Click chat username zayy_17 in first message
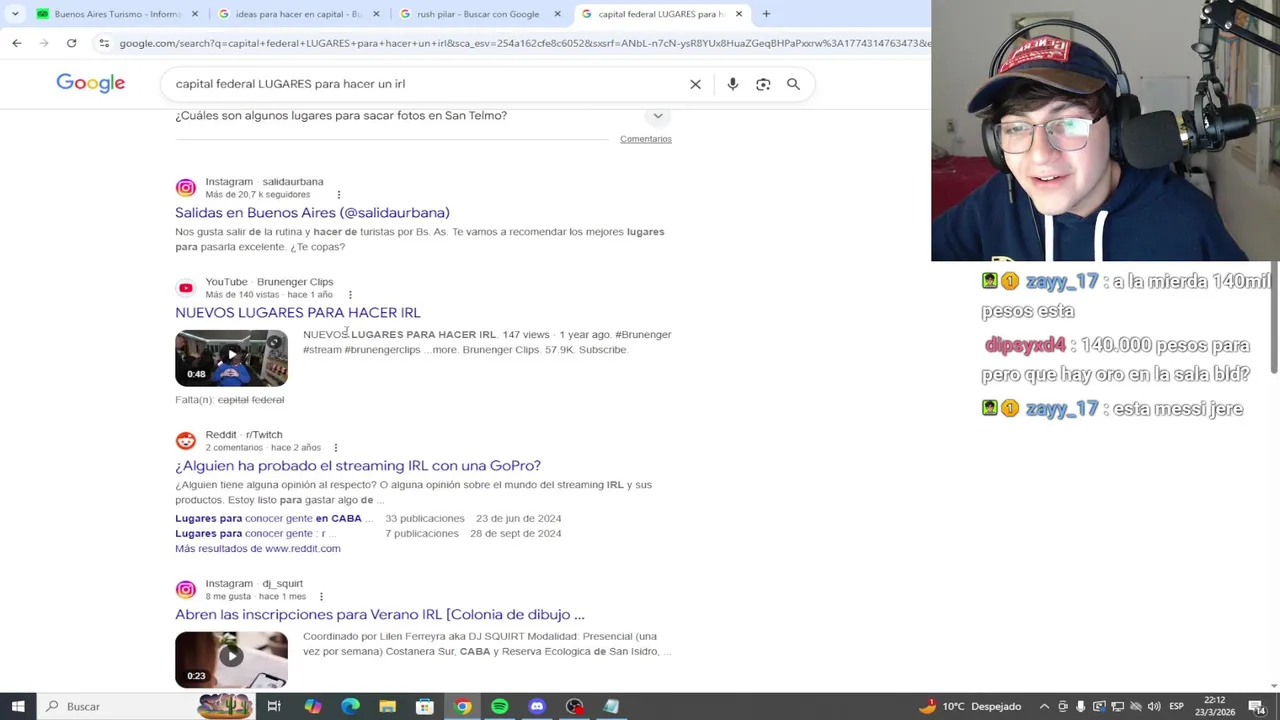This screenshot has height=720, width=1280. pyautogui.click(x=1062, y=282)
